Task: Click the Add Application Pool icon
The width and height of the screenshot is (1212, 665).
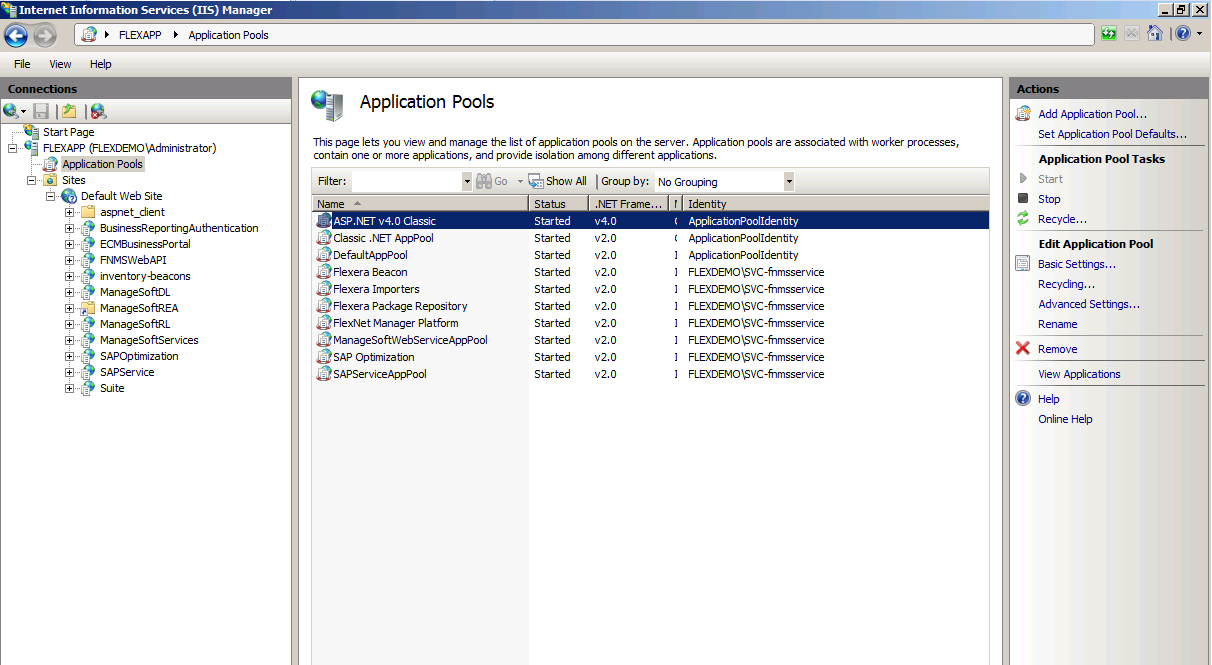Action: click(x=1023, y=114)
